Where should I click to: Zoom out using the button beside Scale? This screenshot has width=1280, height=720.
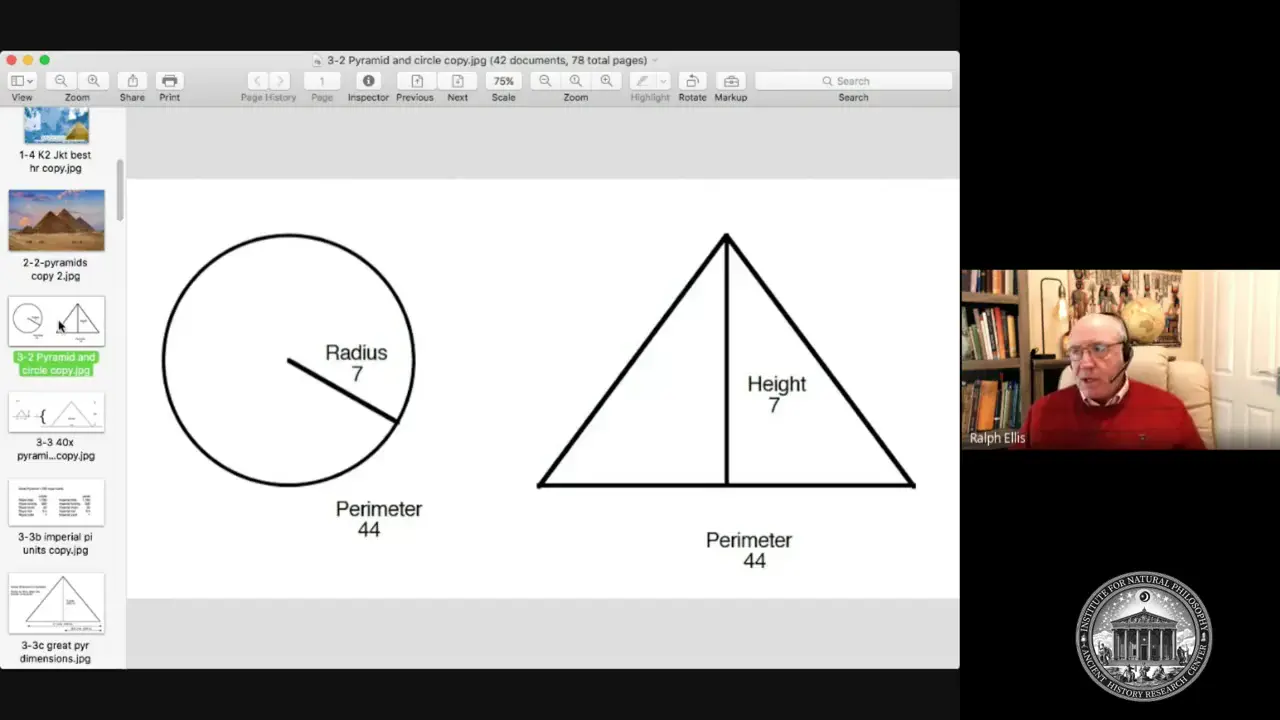click(x=545, y=81)
